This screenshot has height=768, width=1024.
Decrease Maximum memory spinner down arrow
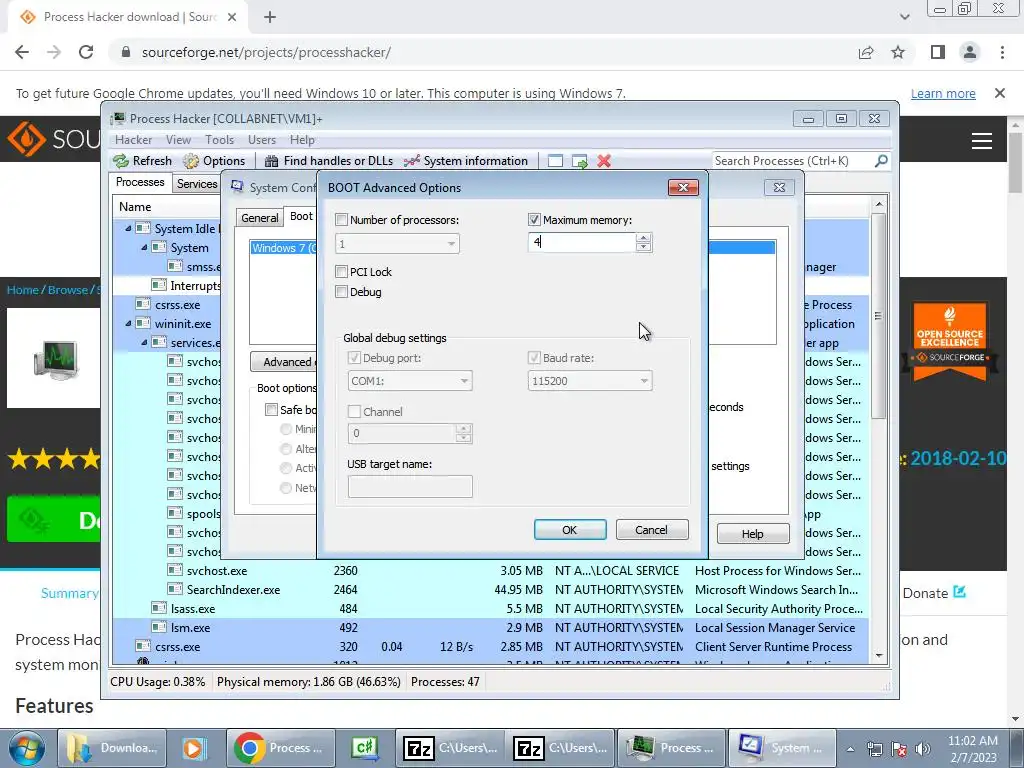point(643,247)
